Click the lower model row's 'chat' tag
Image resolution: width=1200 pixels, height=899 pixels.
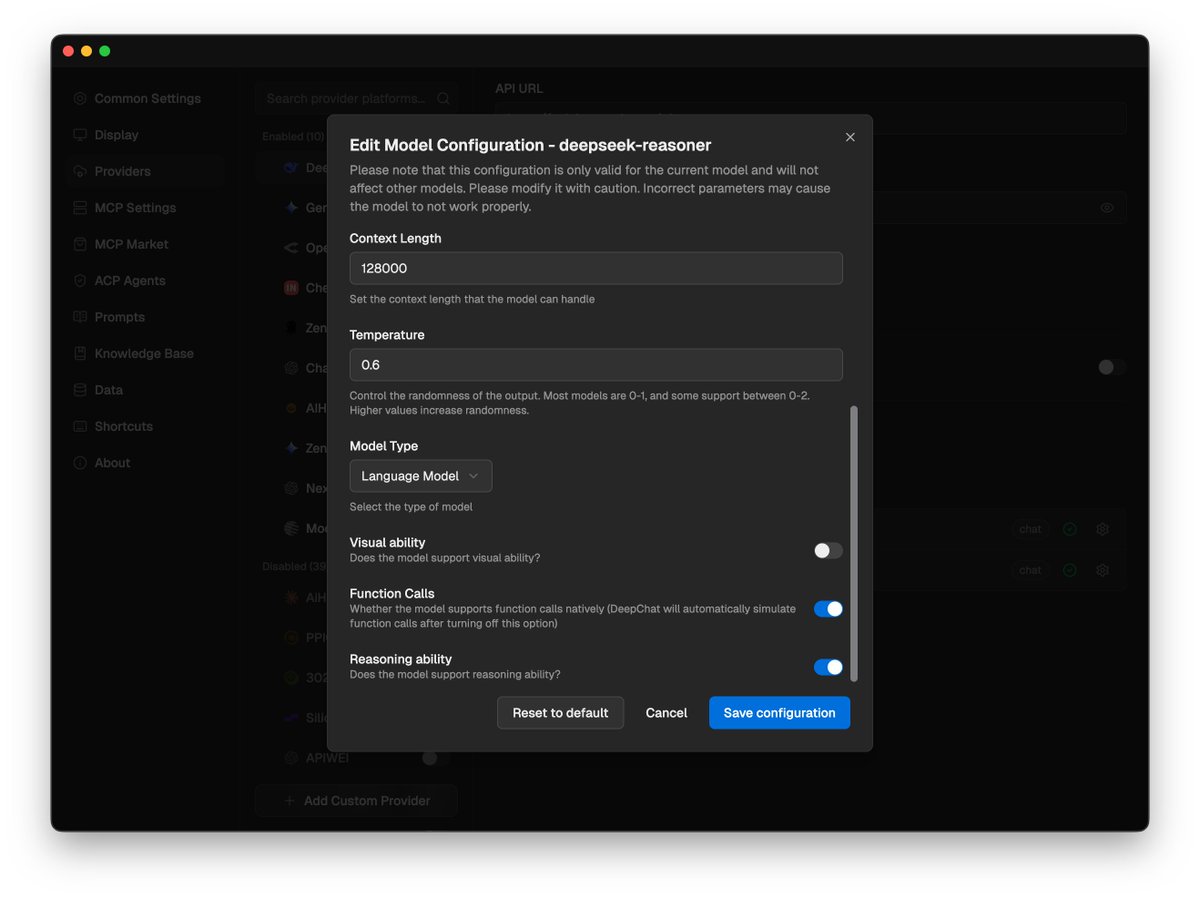pos(1030,570)
